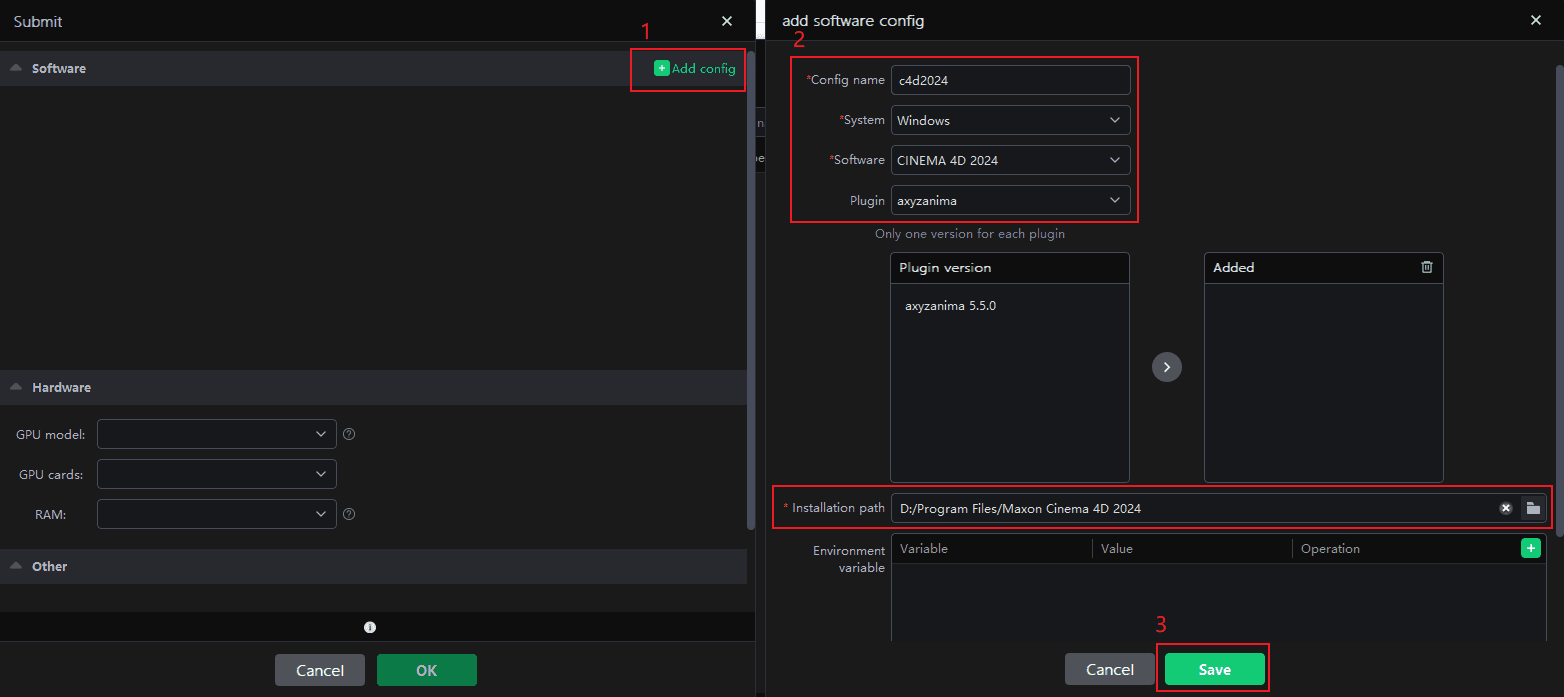This screenshot has height=697, width=1564.
Task: Open the GPU cards dropdown
Action: (216, 474)
